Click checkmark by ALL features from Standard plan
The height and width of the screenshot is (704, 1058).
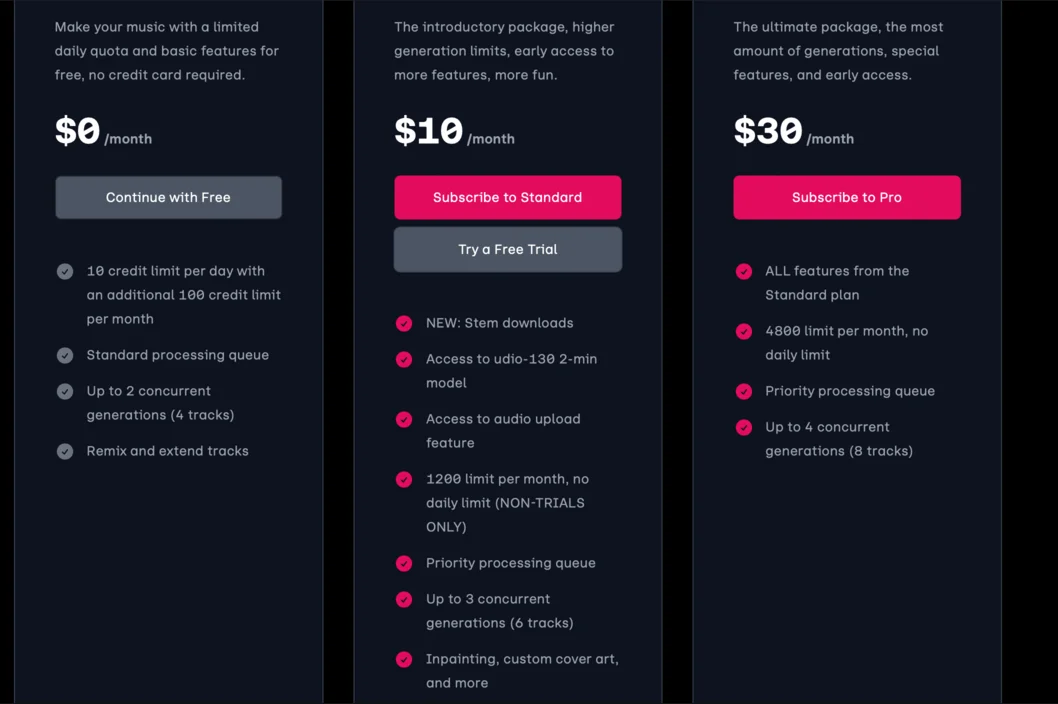tap(744, 271)
